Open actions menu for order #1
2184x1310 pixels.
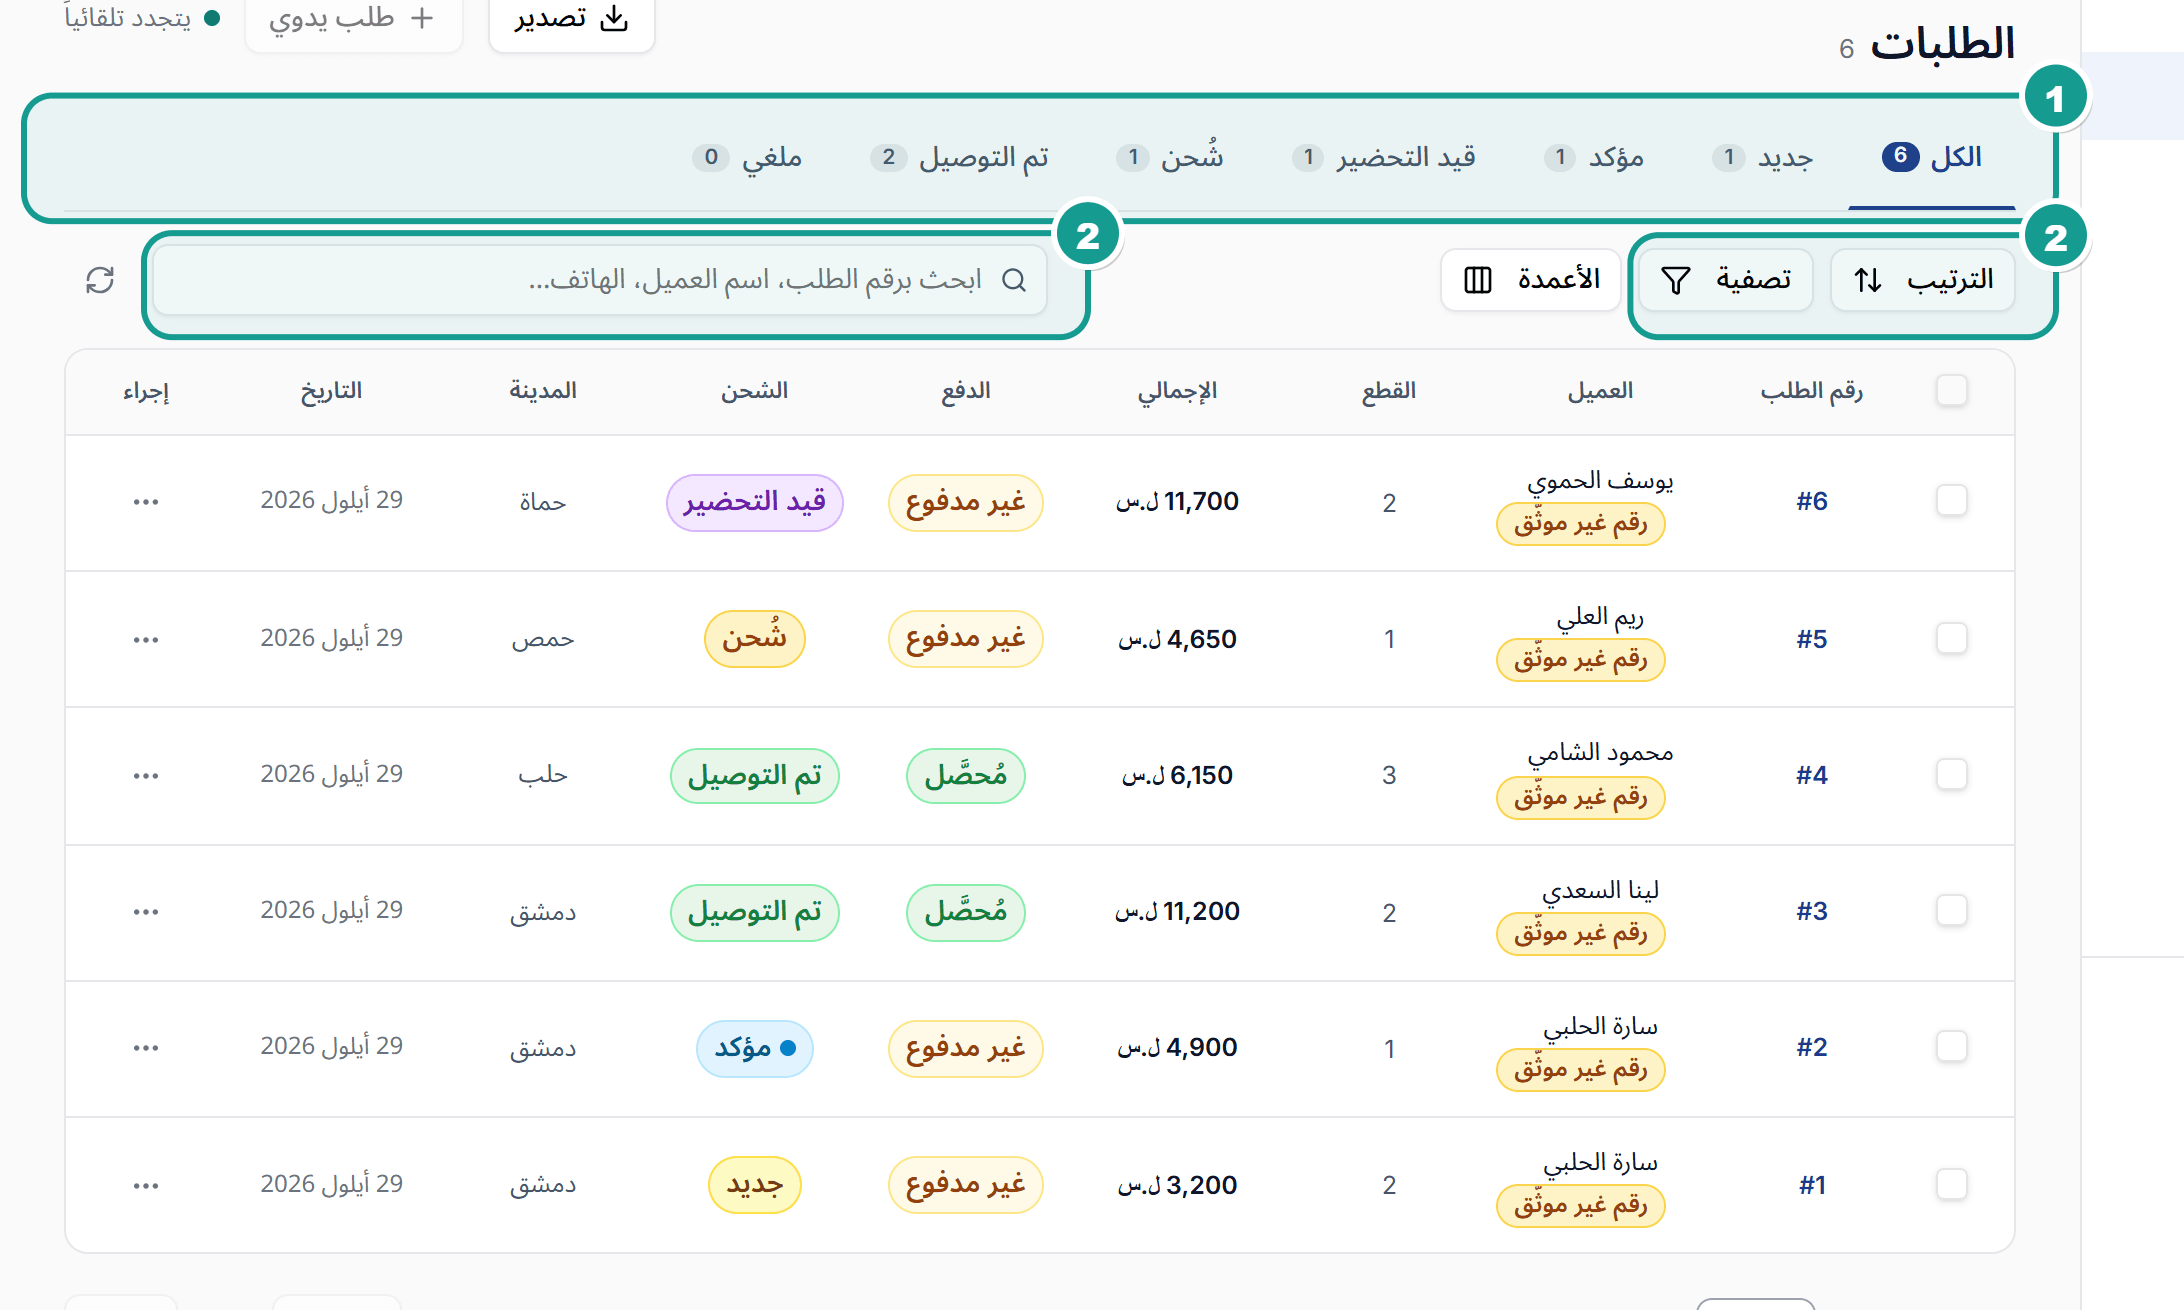click(146, 1186)
